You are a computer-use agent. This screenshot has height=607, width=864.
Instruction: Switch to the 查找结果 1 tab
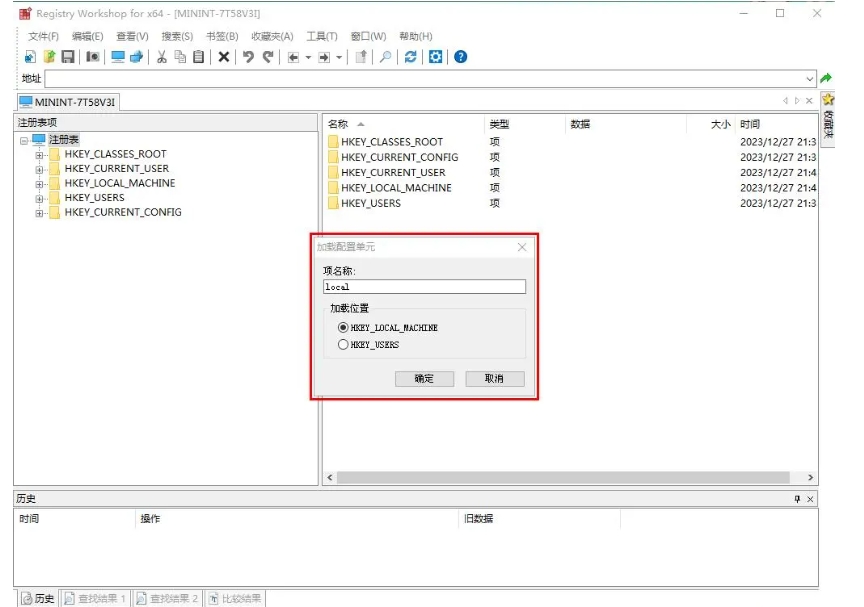click(96, 598)
